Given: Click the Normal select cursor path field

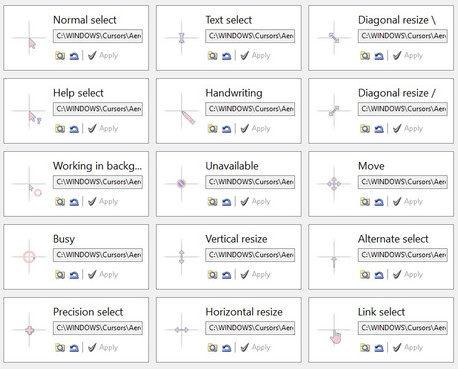Looking at the screenshot, I should [x=98, y=36].
